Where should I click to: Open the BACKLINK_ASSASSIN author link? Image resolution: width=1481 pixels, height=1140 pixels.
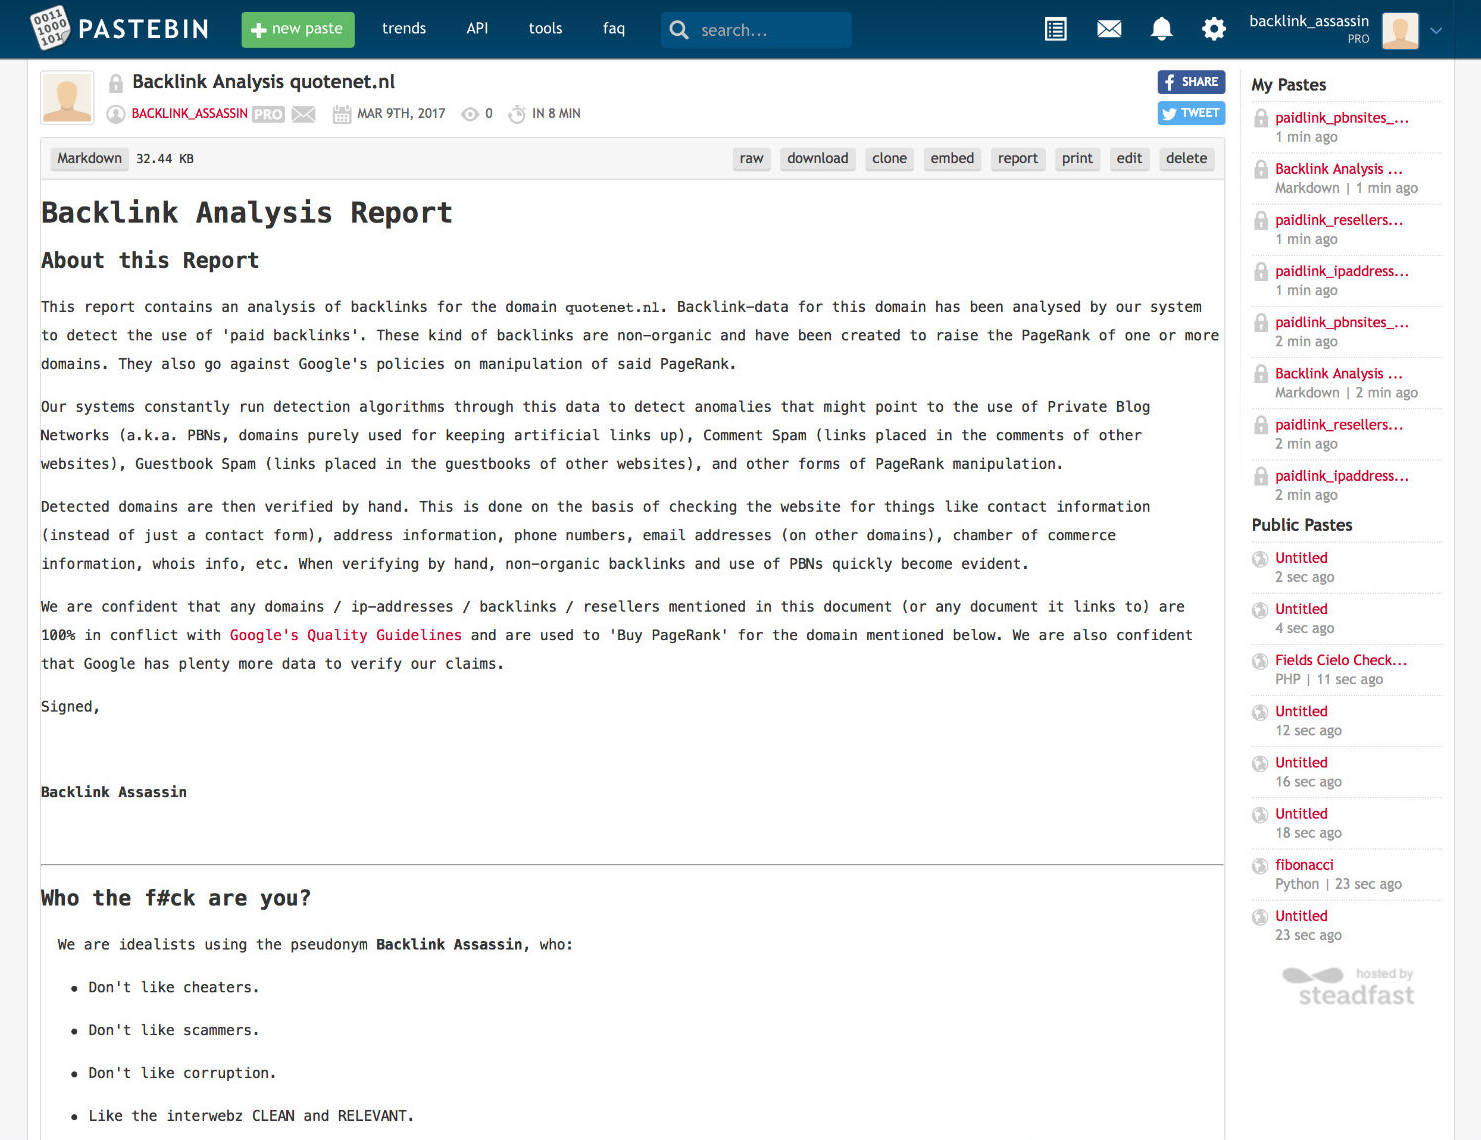click(x=190, y=114)
